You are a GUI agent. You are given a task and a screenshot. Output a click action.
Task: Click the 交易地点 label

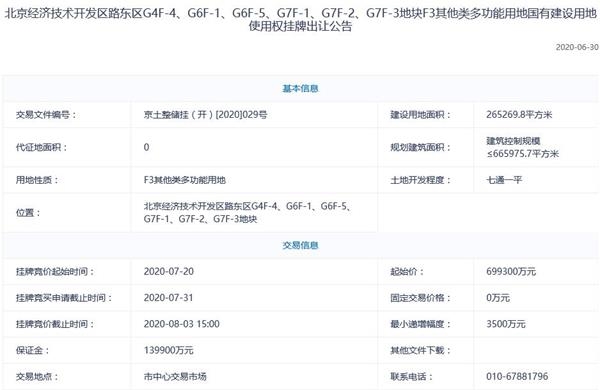(x=37, y=377)
